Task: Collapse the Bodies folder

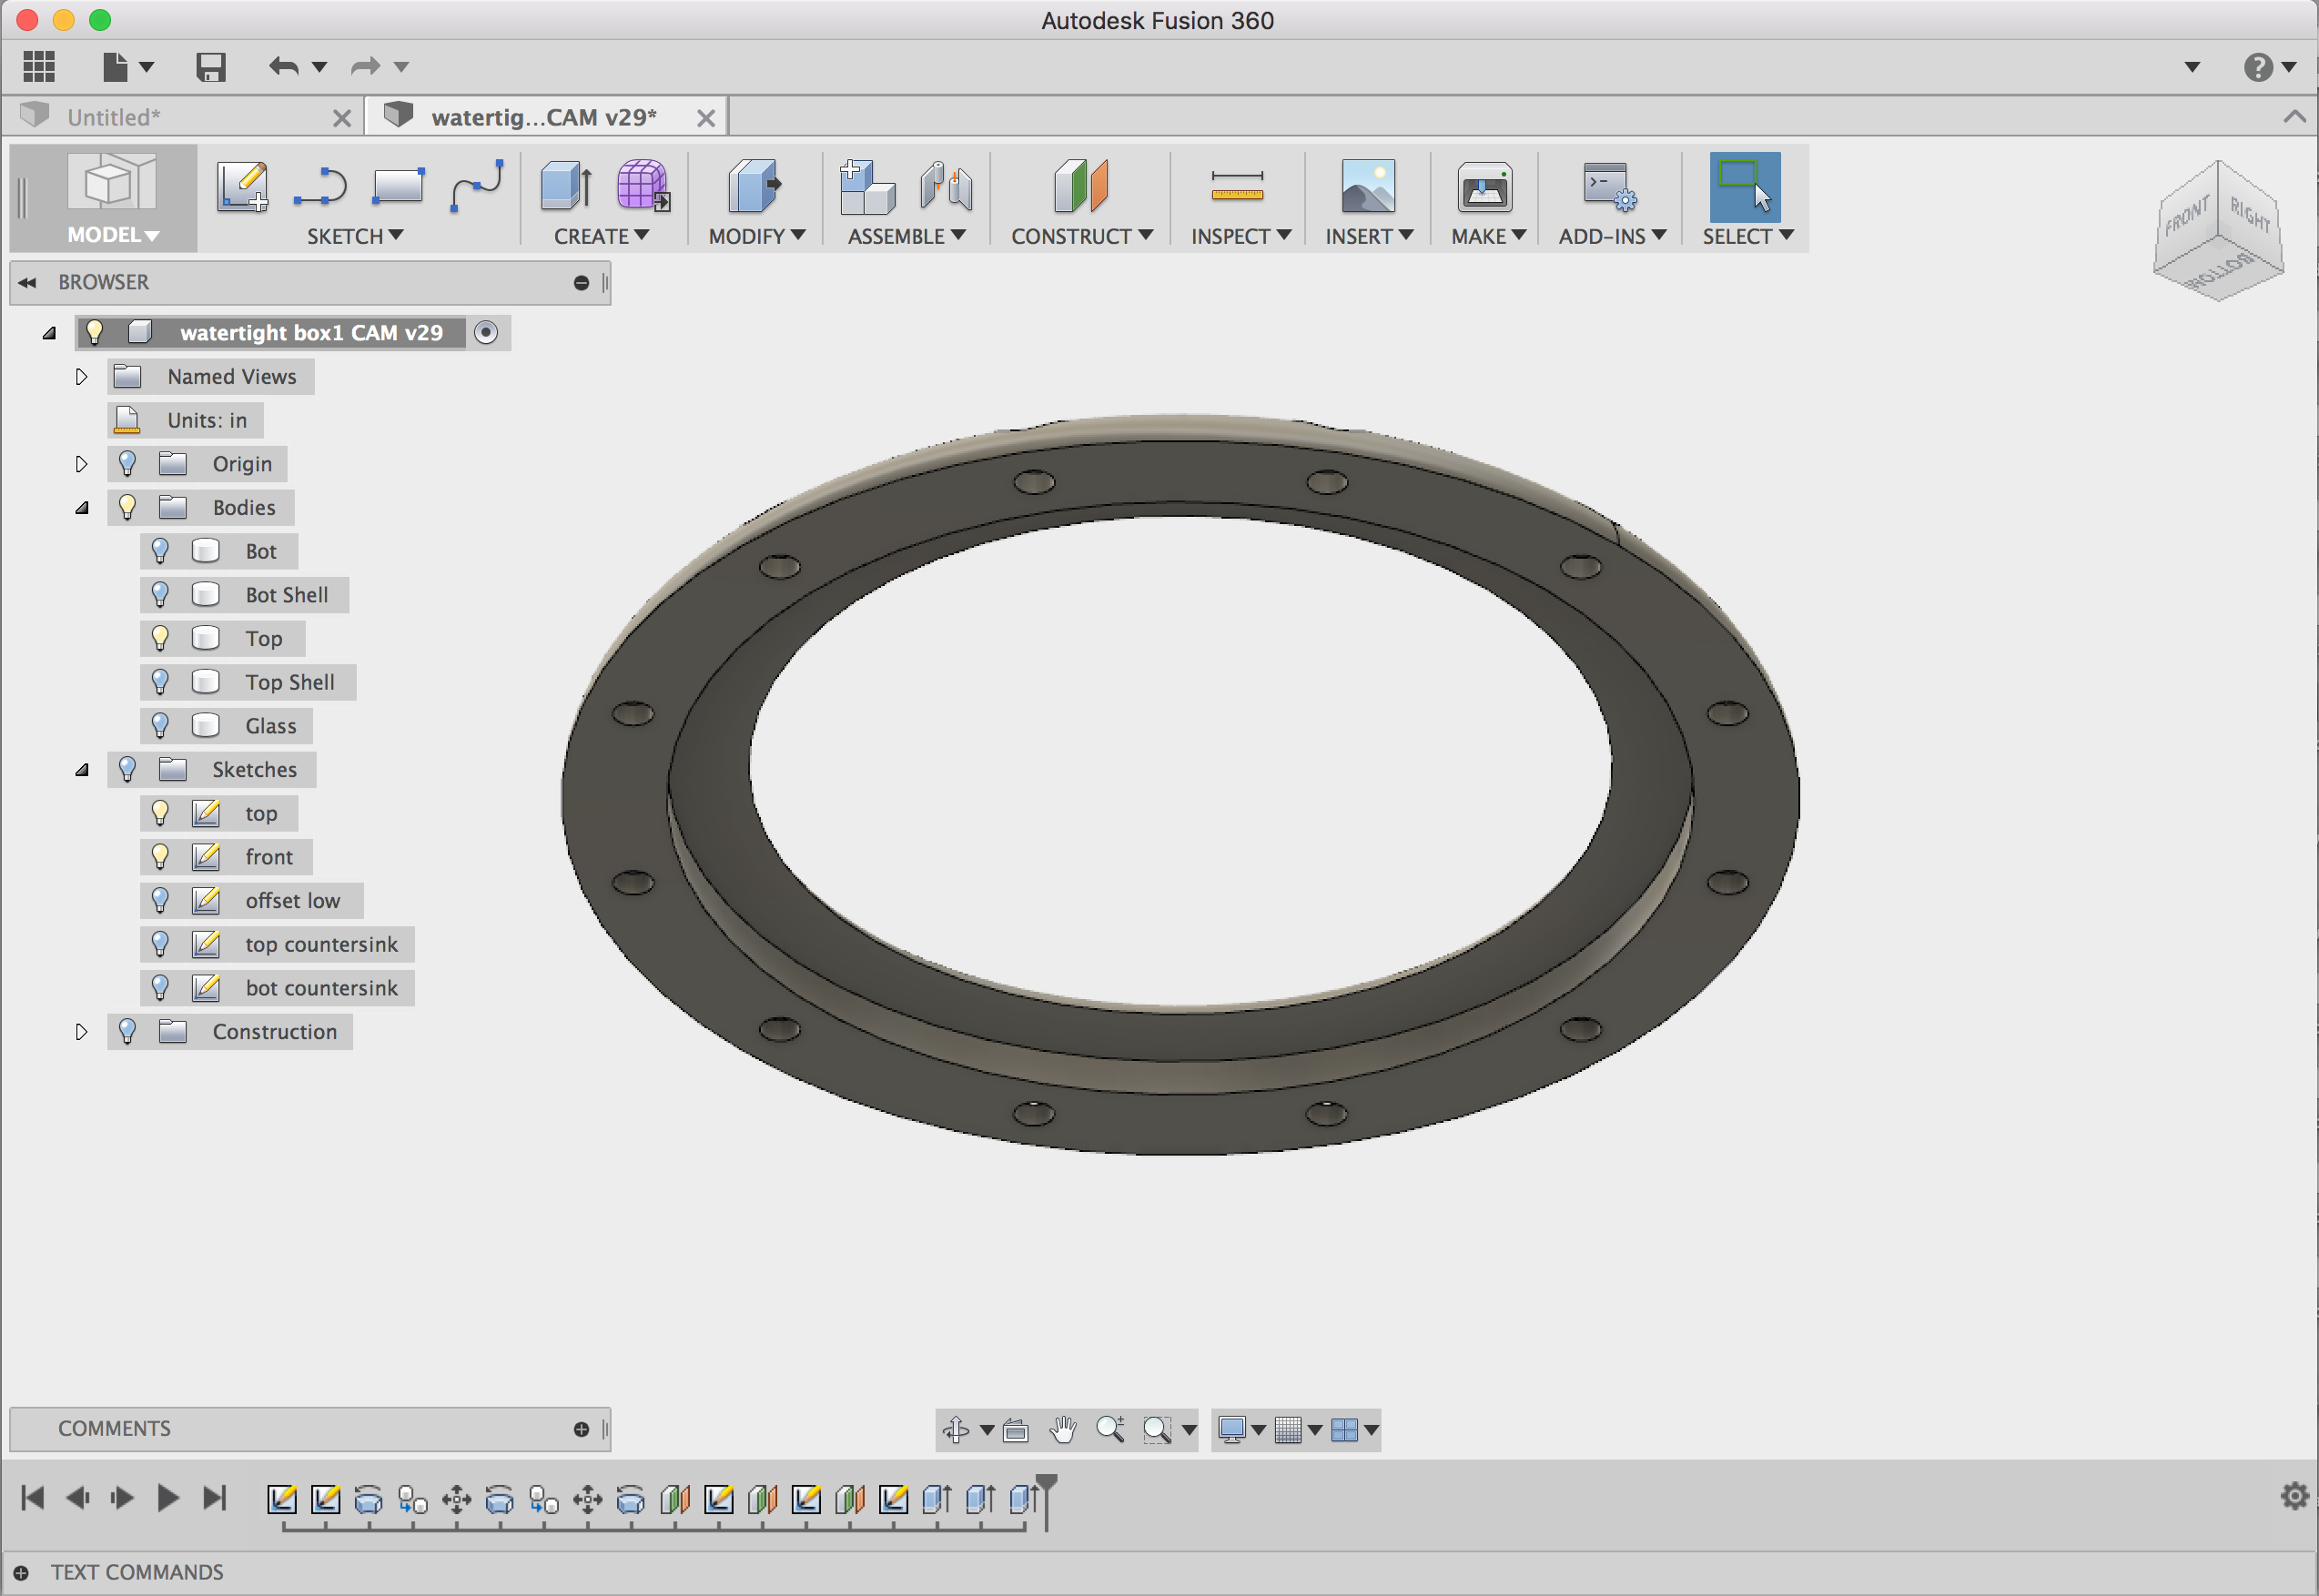Action: 77,508
